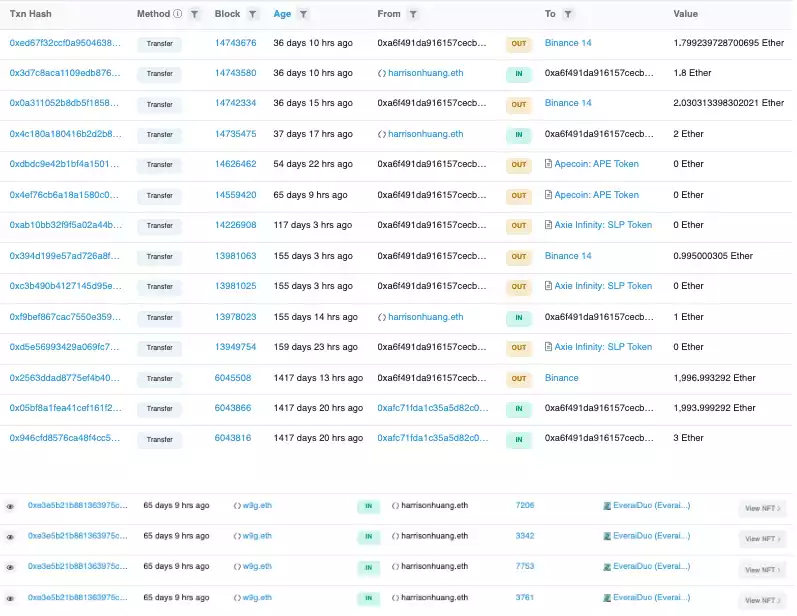The height and width of the screenshot is (616, 797).
Task: Open transaction 0x4c180a180416b2d2b8
Action: pyautogui.click(x=66, y=134)
